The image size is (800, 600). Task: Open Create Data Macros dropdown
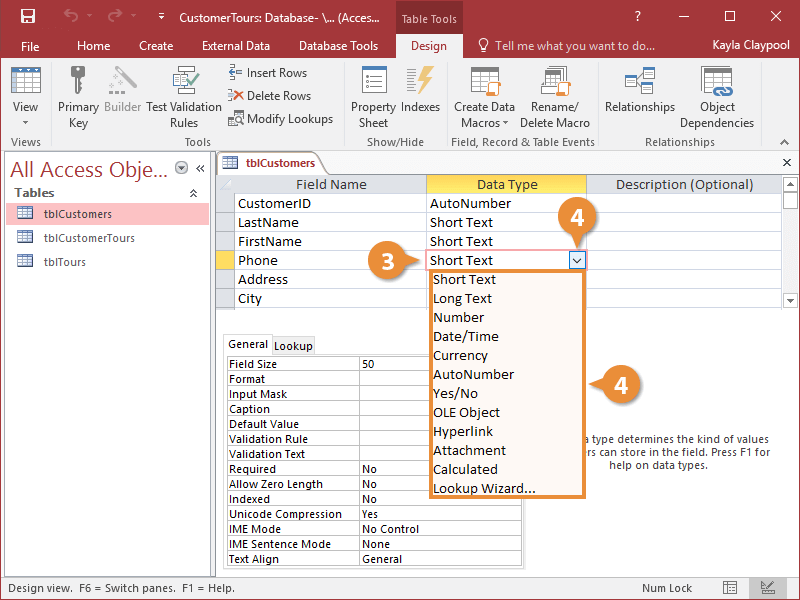[485, 114]
